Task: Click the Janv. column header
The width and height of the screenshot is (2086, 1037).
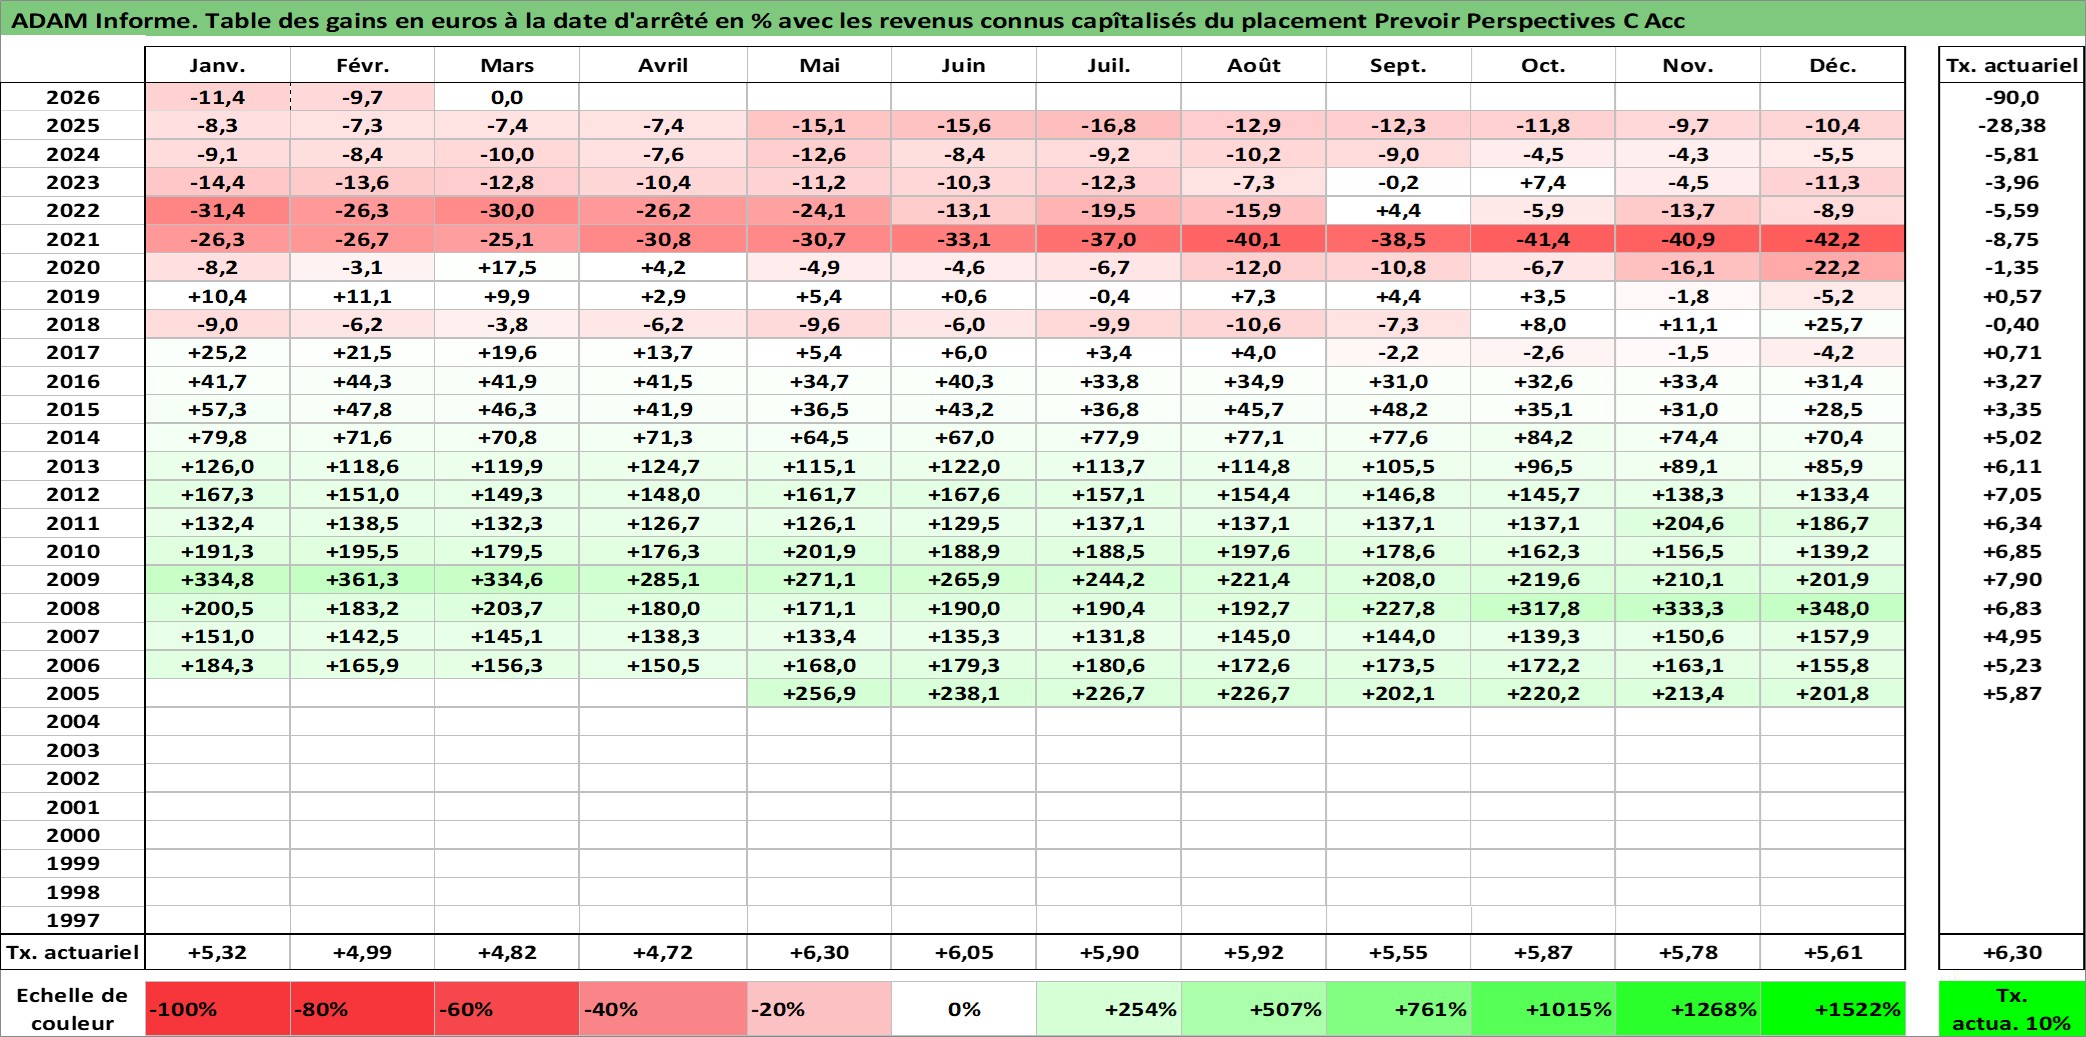Action: (x=217, y=65)
